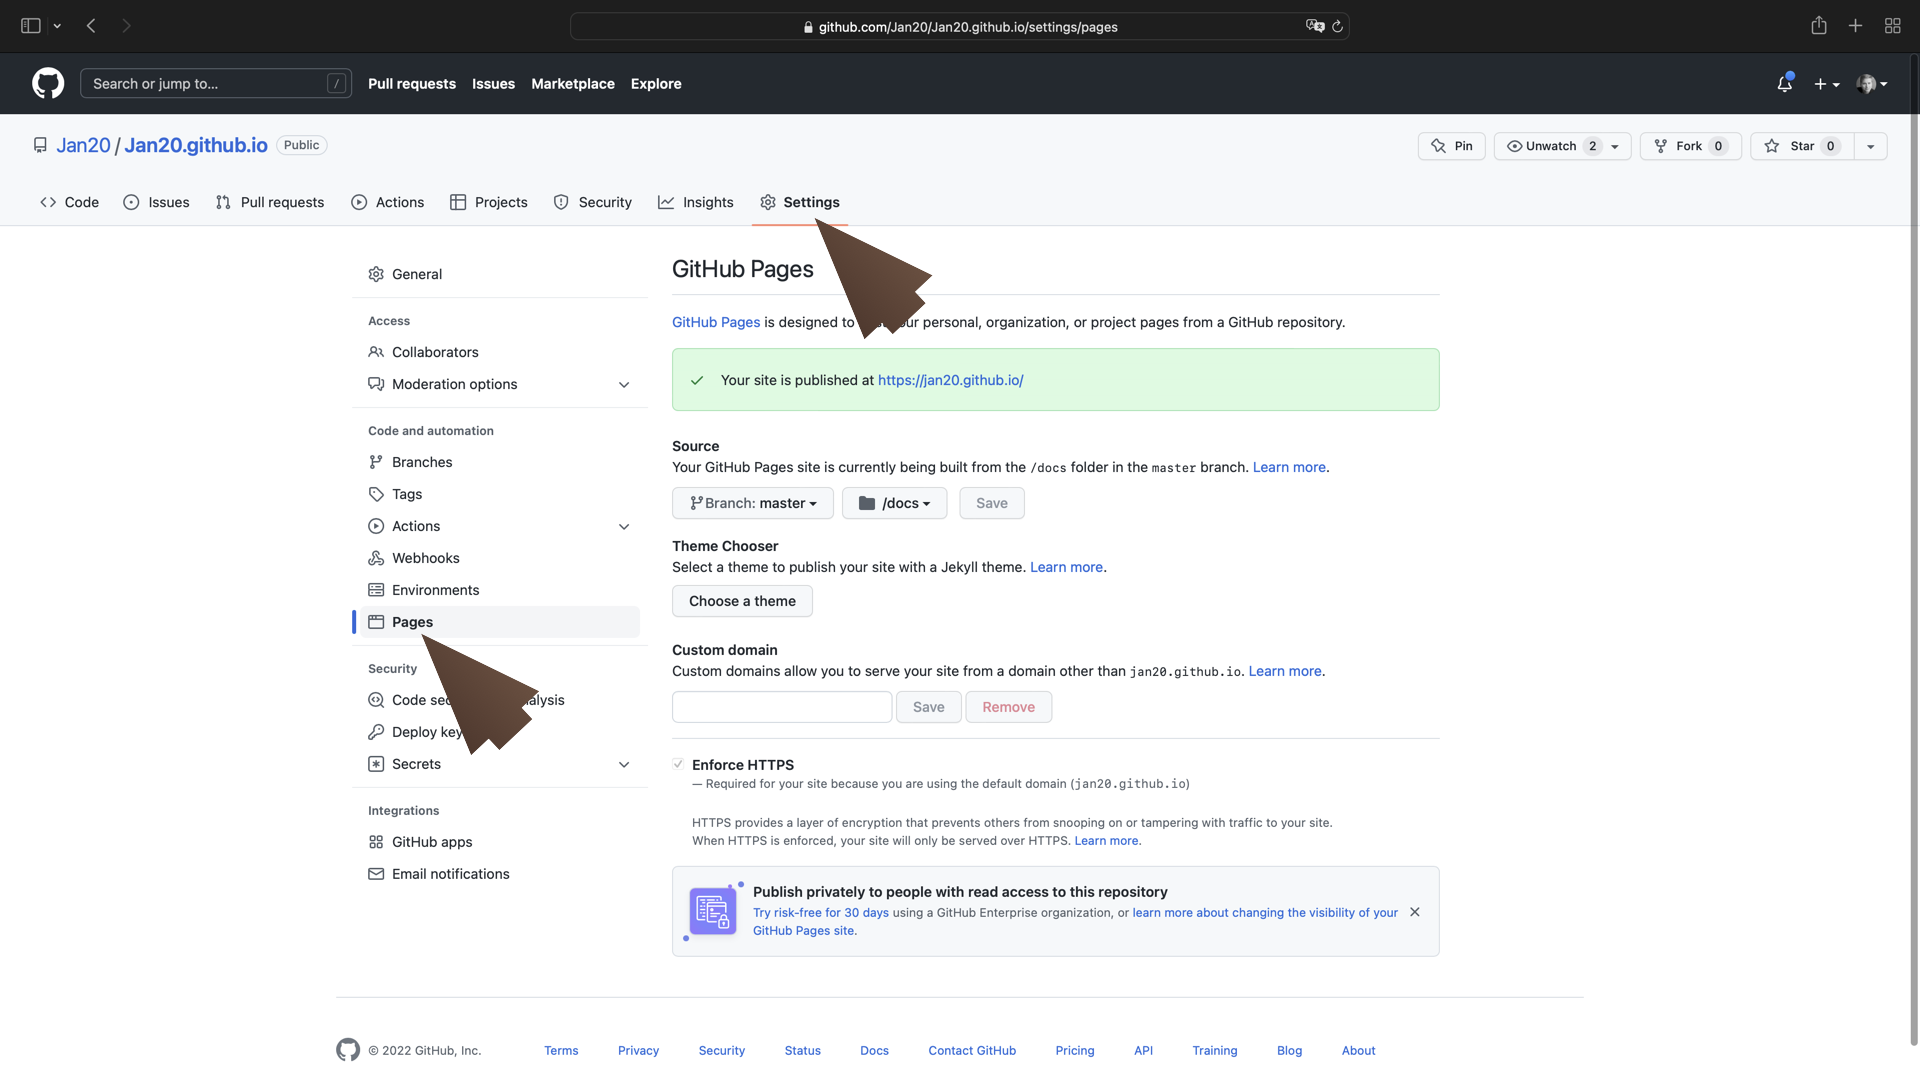Click the GitHub Octocat logo
The width and height of the screenshot is (1920, 1080).
coord(48,83)
